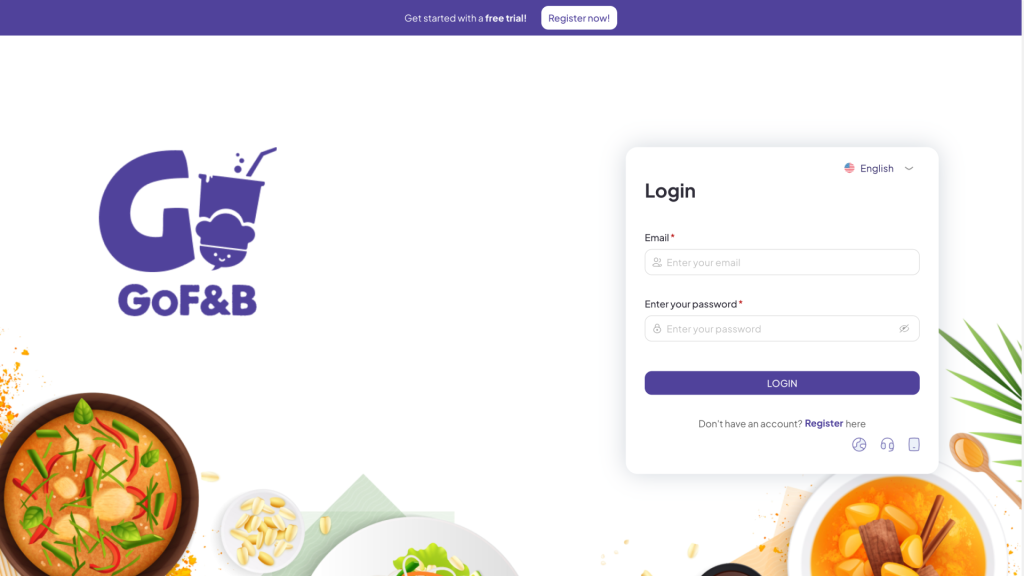Click the Register now! button in the banner
The height and width of the screenshot is (576, 1024).
[579, 18]
